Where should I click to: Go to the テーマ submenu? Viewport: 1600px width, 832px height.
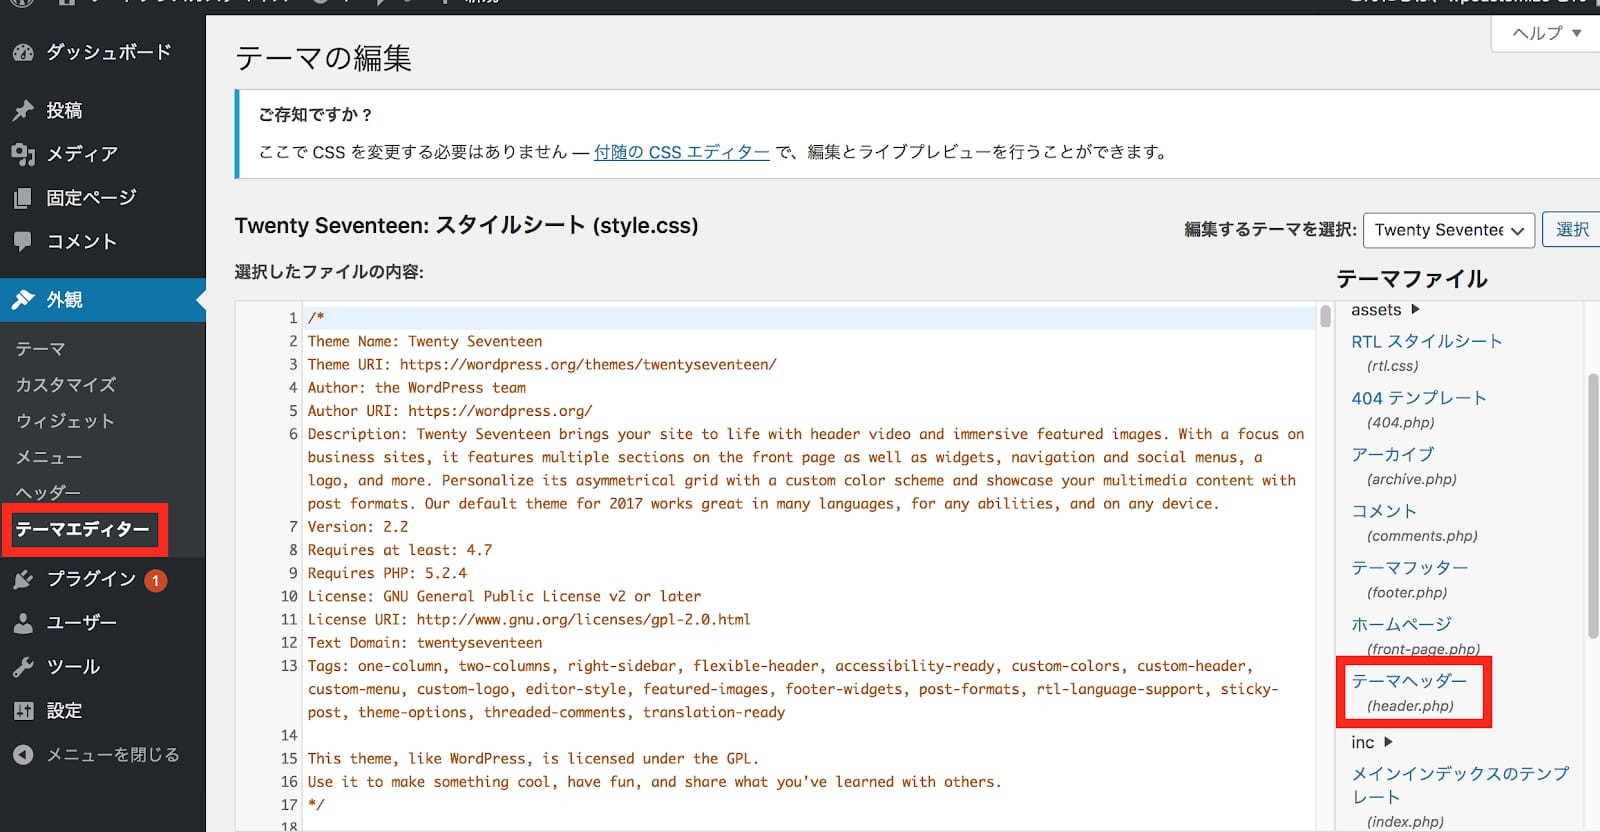click(x=40, y=349)
